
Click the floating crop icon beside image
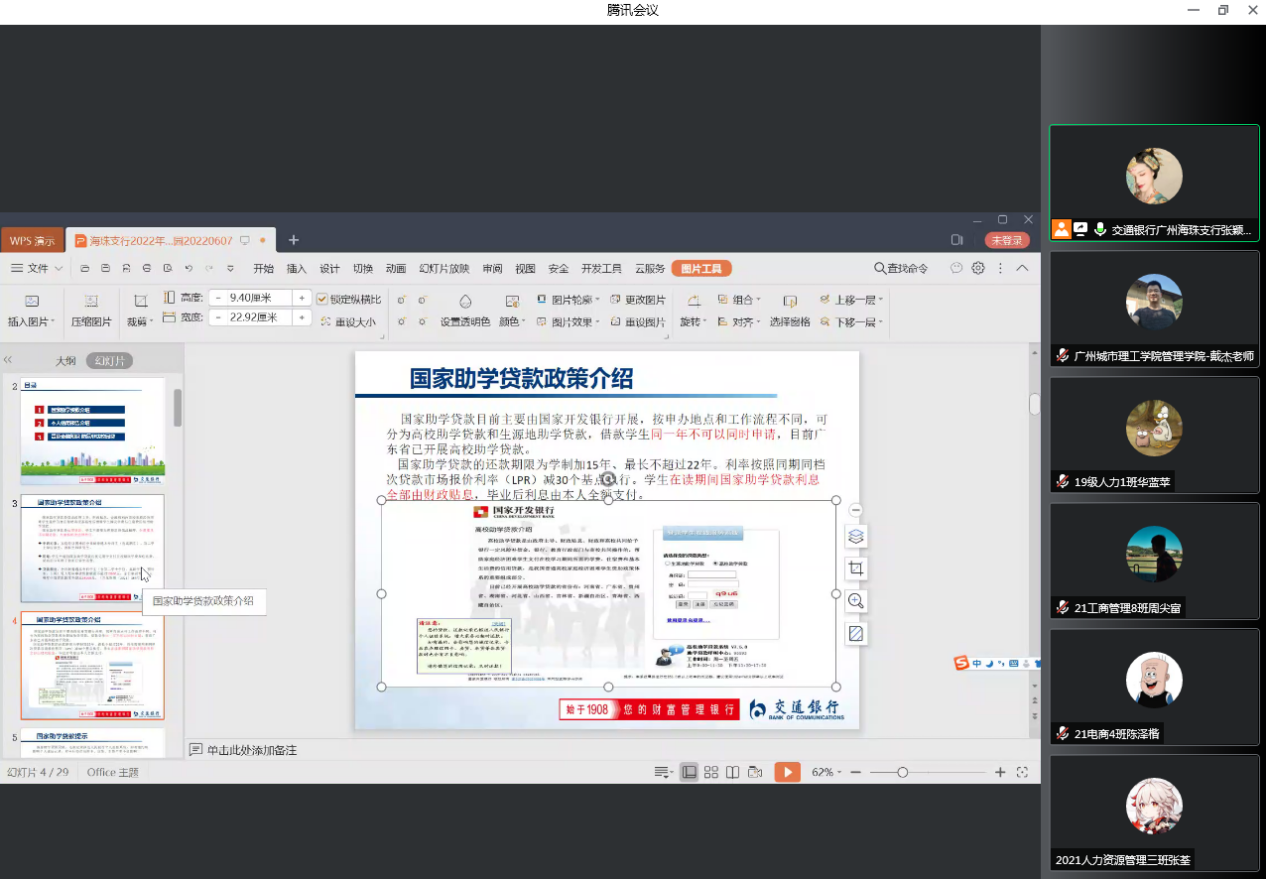click(855, 568)
